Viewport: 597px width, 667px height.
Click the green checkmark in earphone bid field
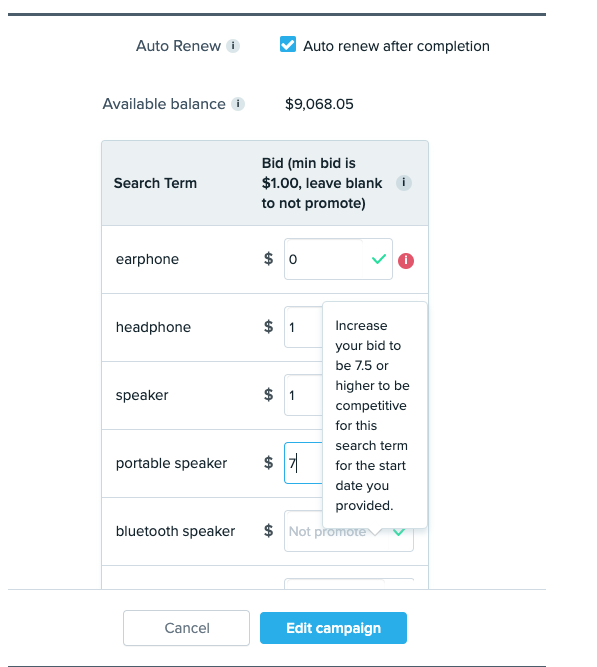tap(379, 259)
